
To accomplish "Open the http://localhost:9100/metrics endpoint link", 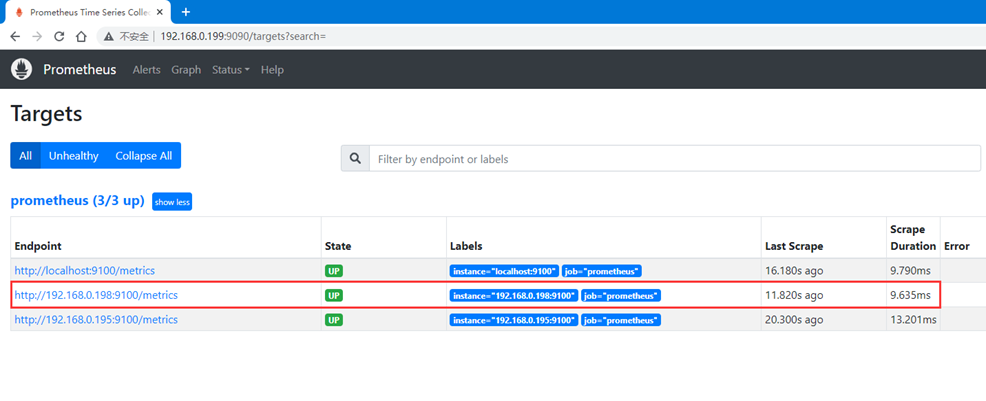I will pos(85,270).
